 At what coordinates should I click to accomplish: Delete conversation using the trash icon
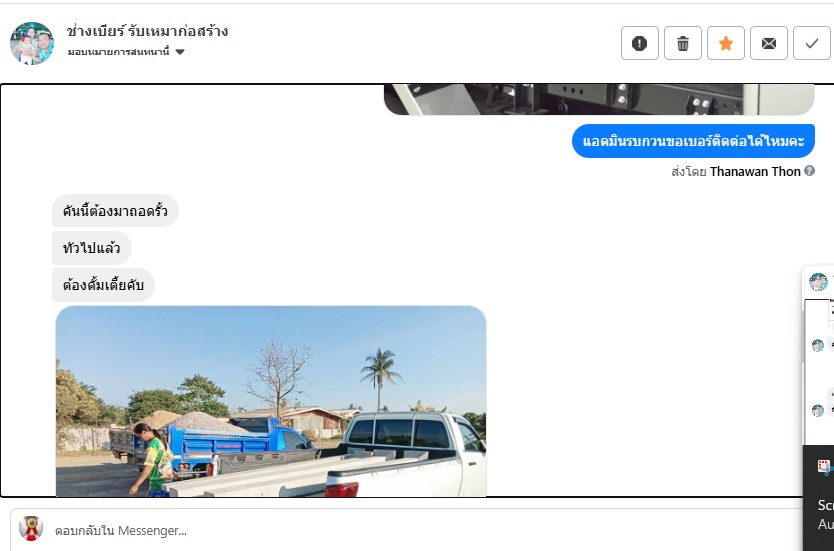[x=682, y=43]
